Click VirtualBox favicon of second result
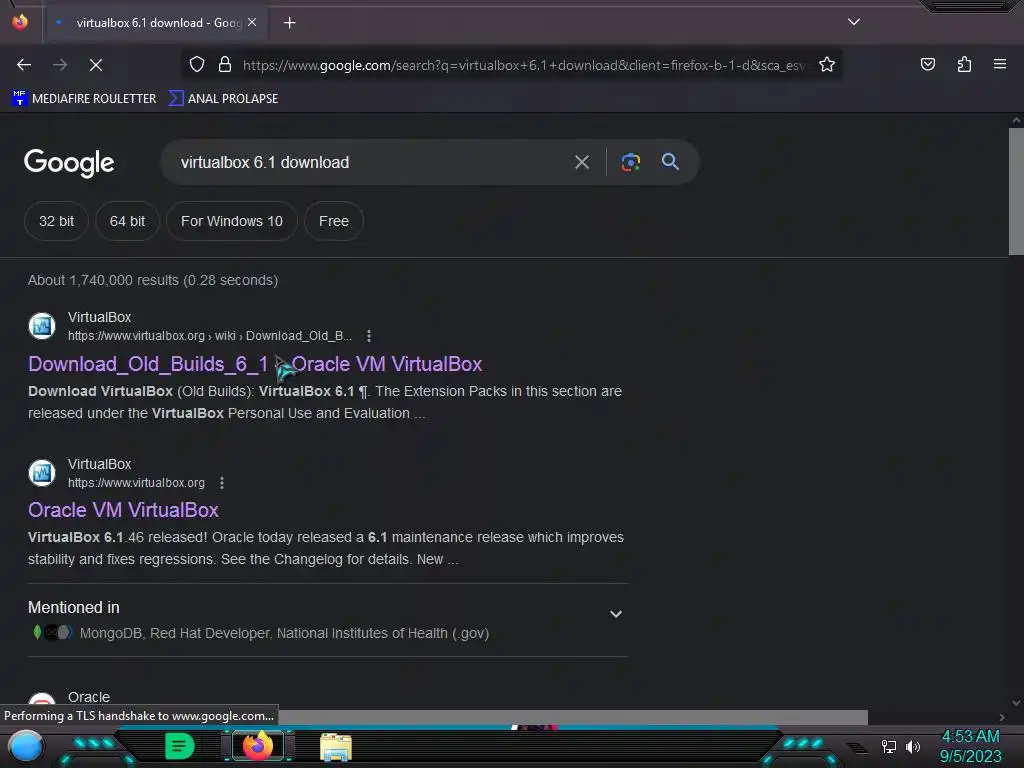This screenshot has width=1024, height=768. click(42, 473)
